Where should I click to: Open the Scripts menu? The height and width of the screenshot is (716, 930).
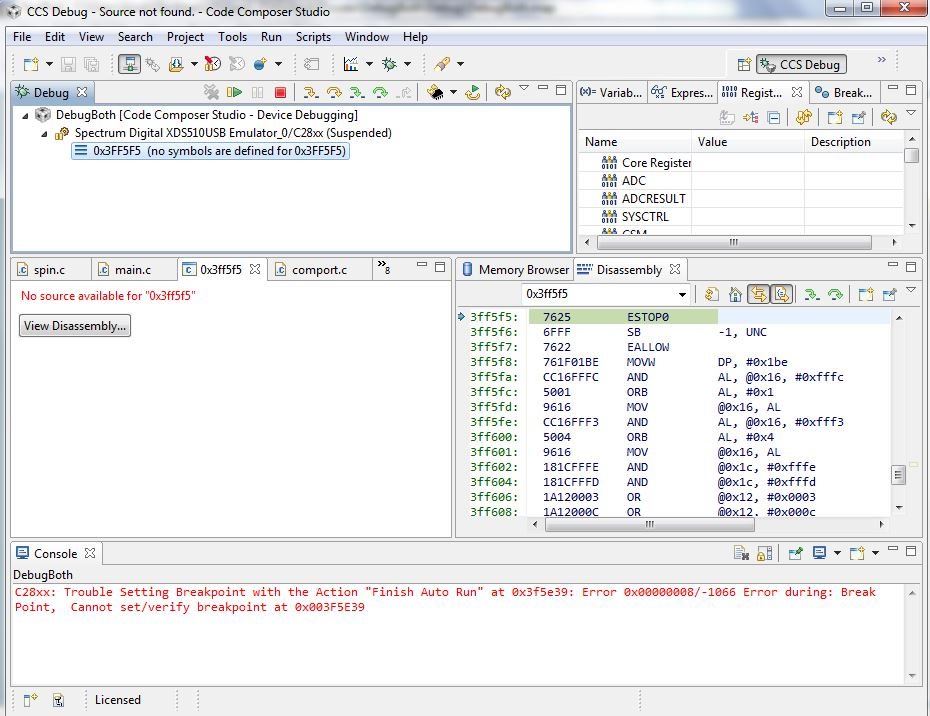pos(313,37)
